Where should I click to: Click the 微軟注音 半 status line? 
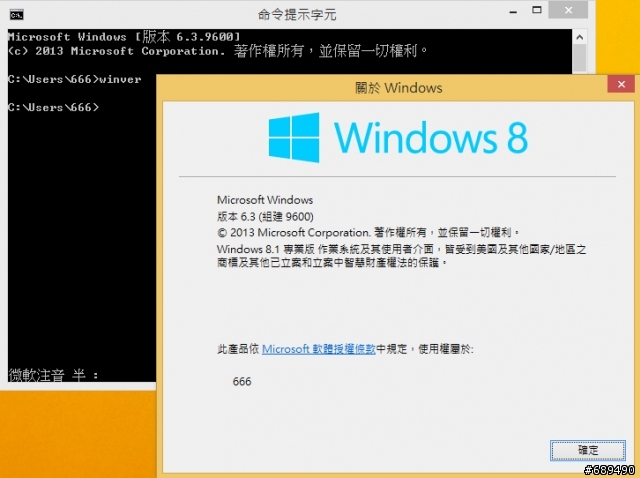coord(53,375)
